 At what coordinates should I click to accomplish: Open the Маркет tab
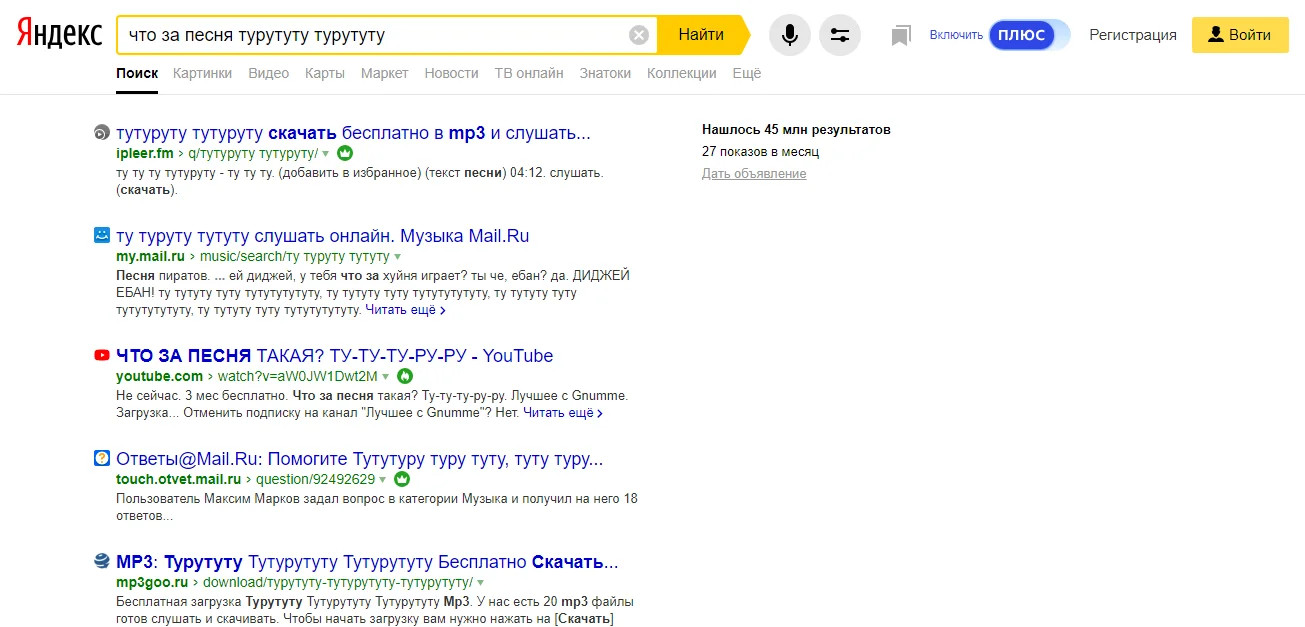click(385, 73)
